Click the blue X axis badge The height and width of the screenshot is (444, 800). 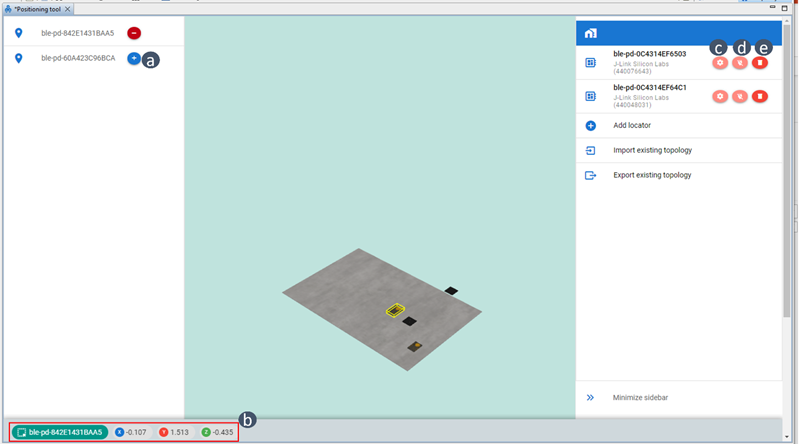click(x=119, y=432)
